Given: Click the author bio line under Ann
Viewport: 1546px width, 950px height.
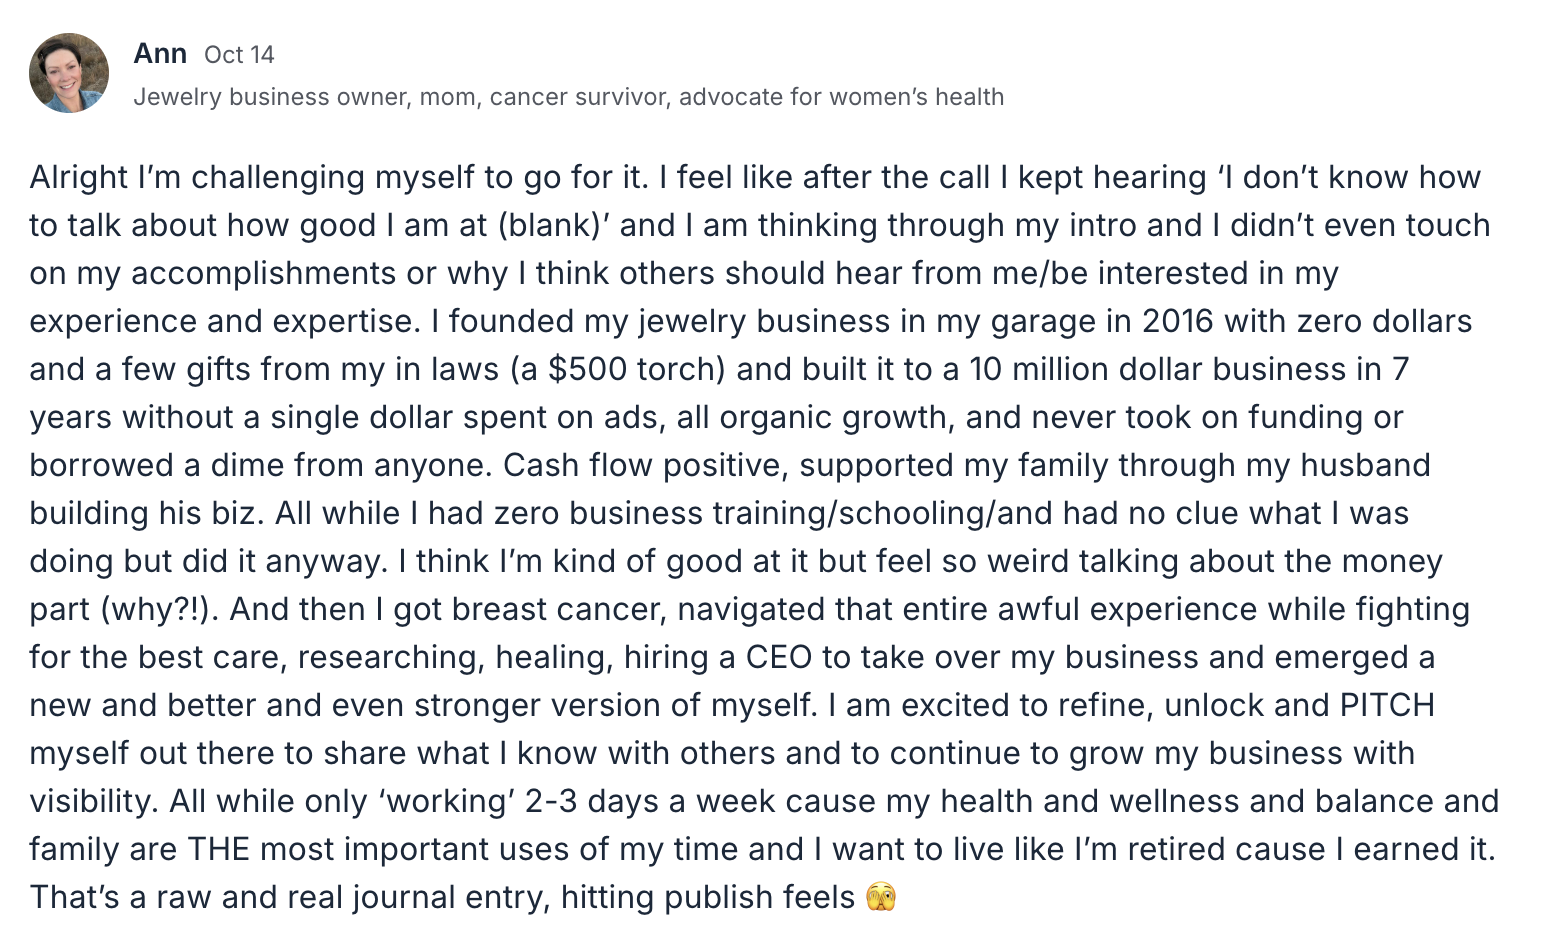Looking at the screenshot, I should 568,97.
